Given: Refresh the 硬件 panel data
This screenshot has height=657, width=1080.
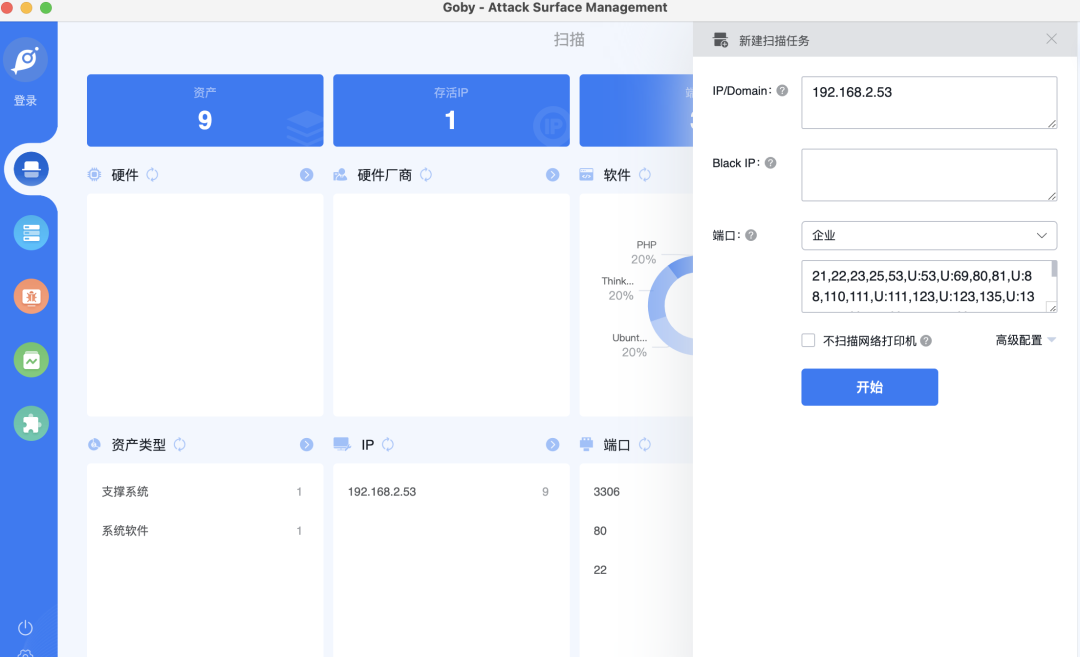Looking at the screenshot, I should click(151, 174).
